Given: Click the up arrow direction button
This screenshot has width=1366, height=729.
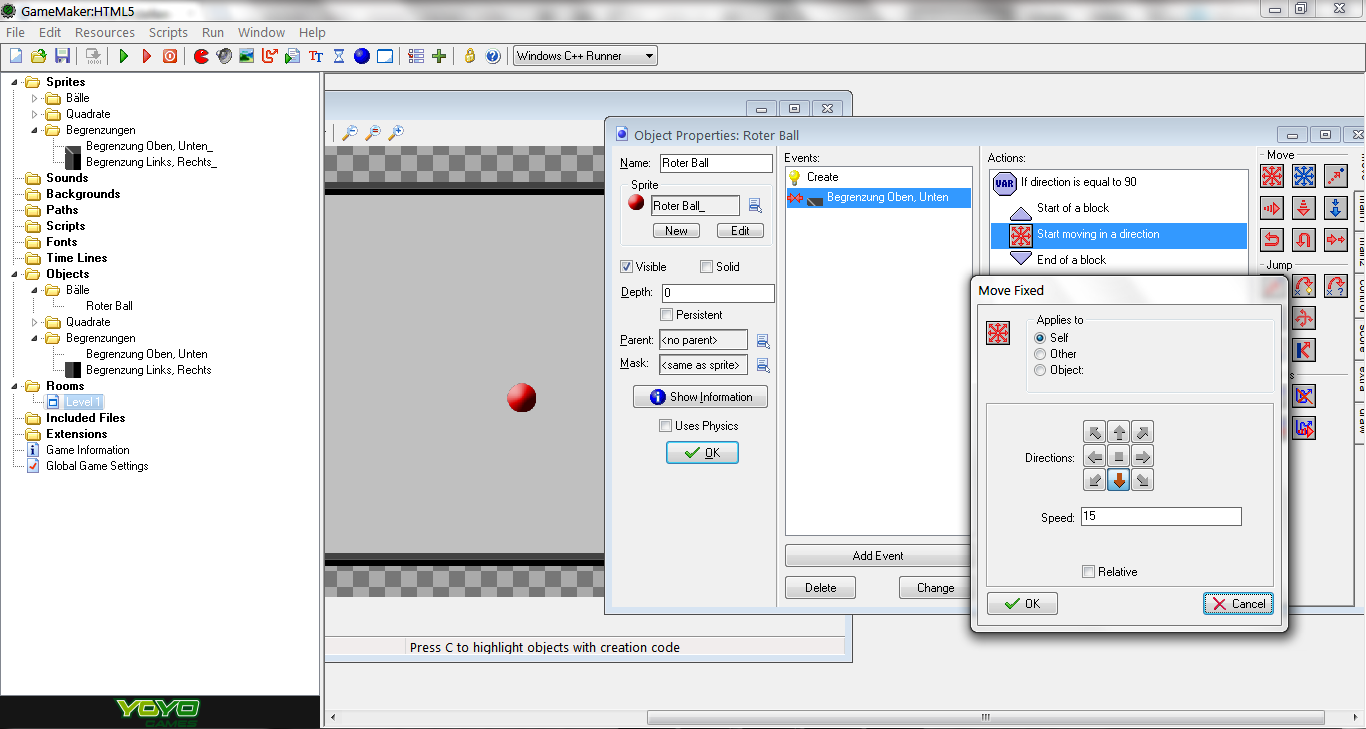Looking at the screenshot, I should [1119, 432].
